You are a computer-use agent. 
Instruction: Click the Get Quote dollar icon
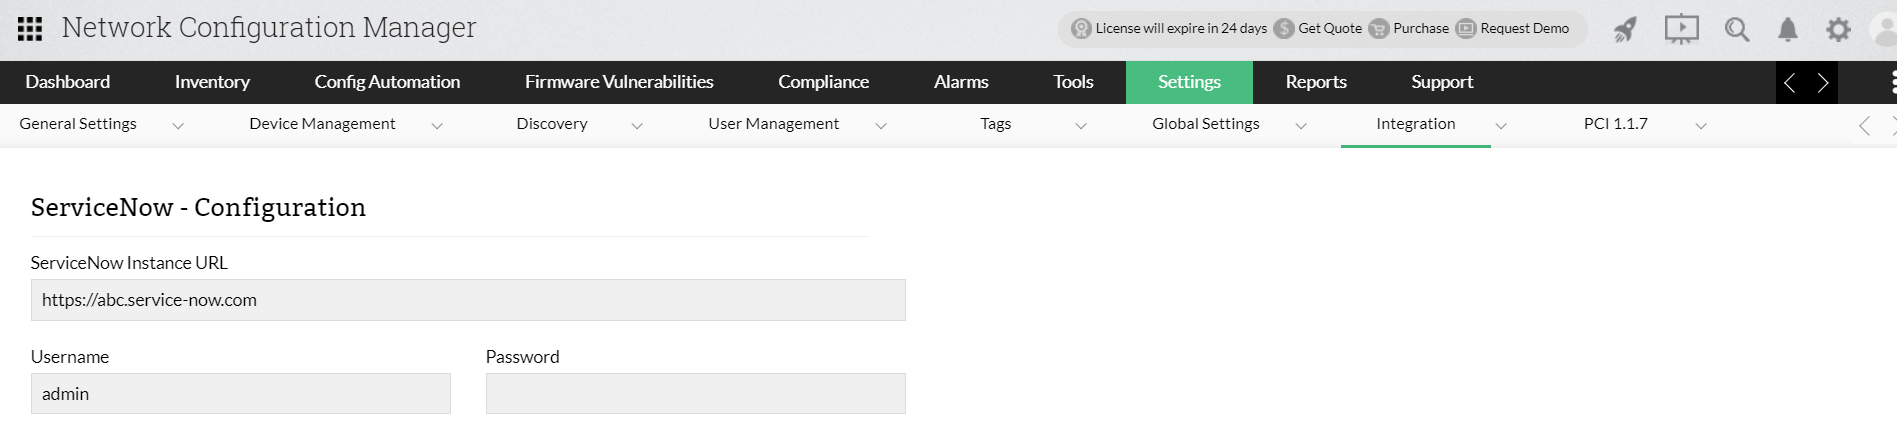1284,28
